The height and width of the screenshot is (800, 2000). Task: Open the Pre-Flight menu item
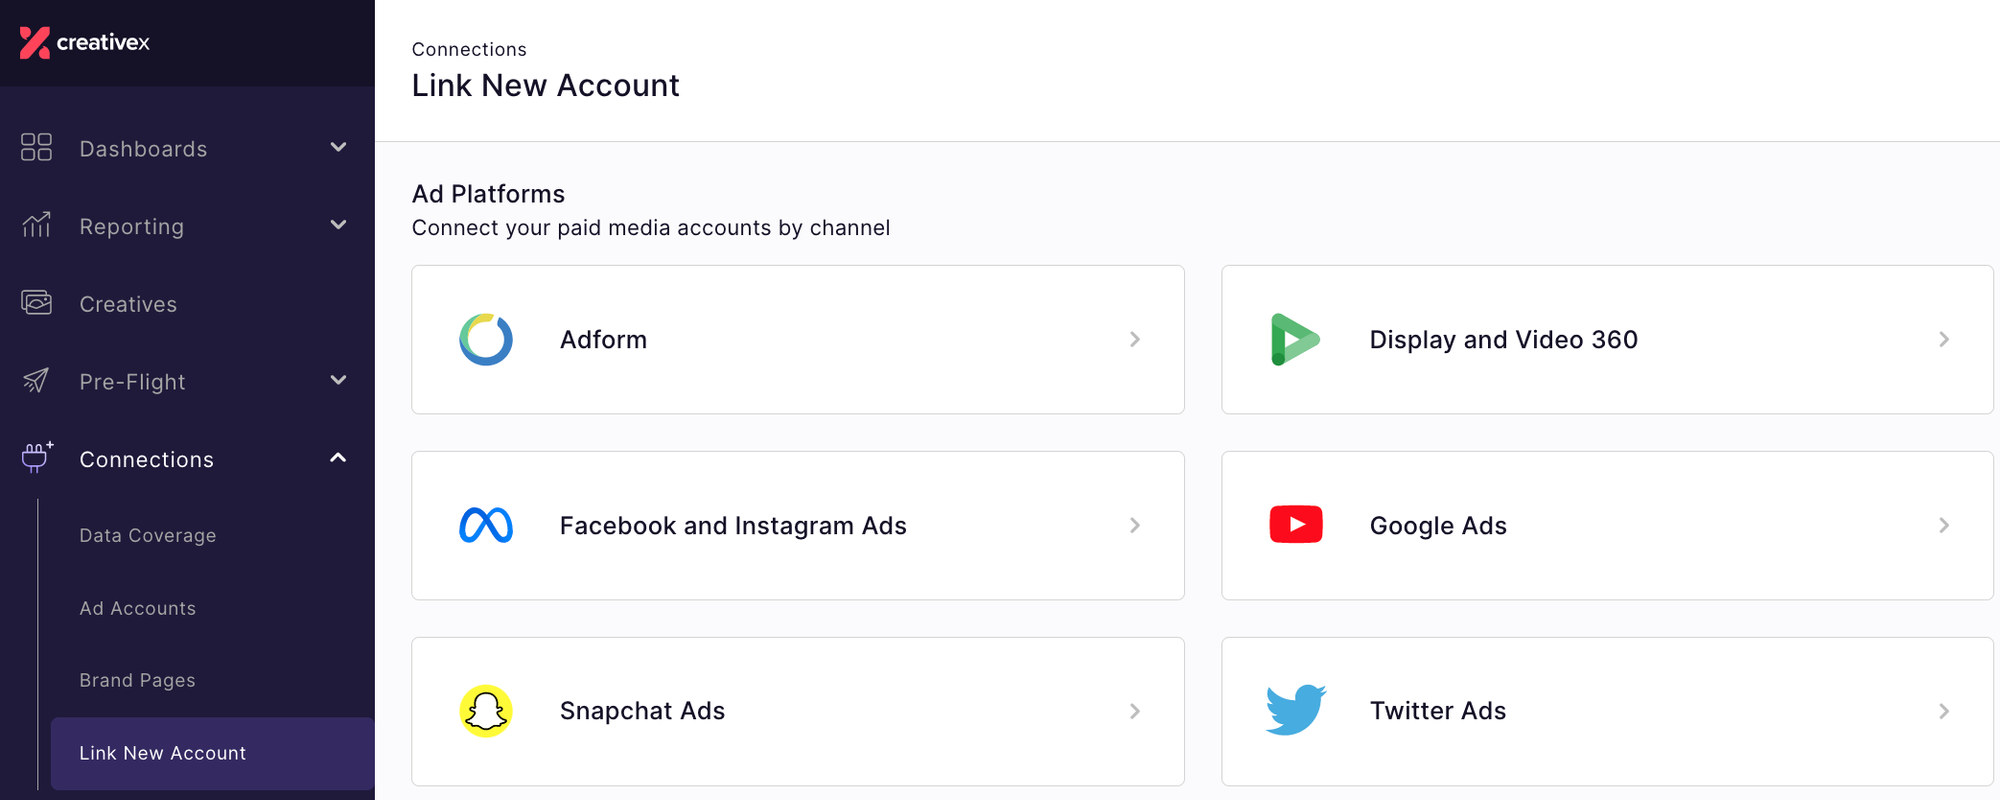tap(187, 381)
